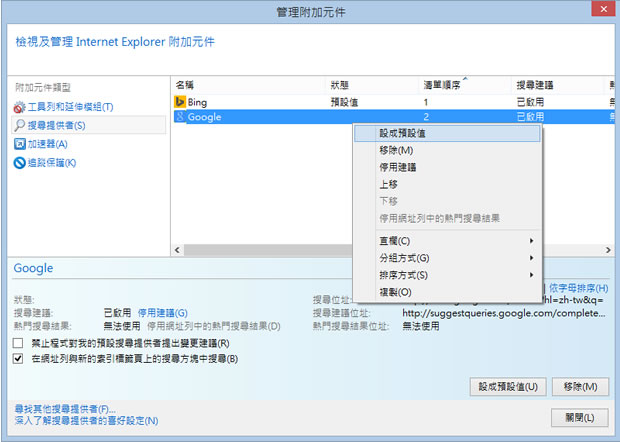This screenshot has height=442, width=620.
Task: Select the Bing row name
Action: click(197, 102)
